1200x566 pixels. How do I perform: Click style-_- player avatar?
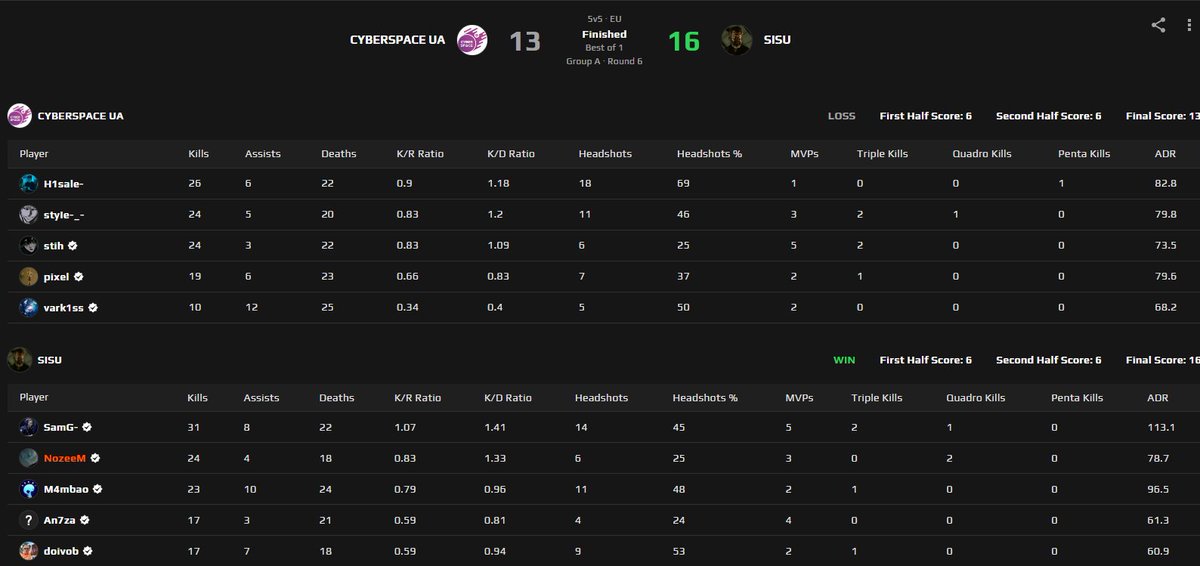(29, 214)
